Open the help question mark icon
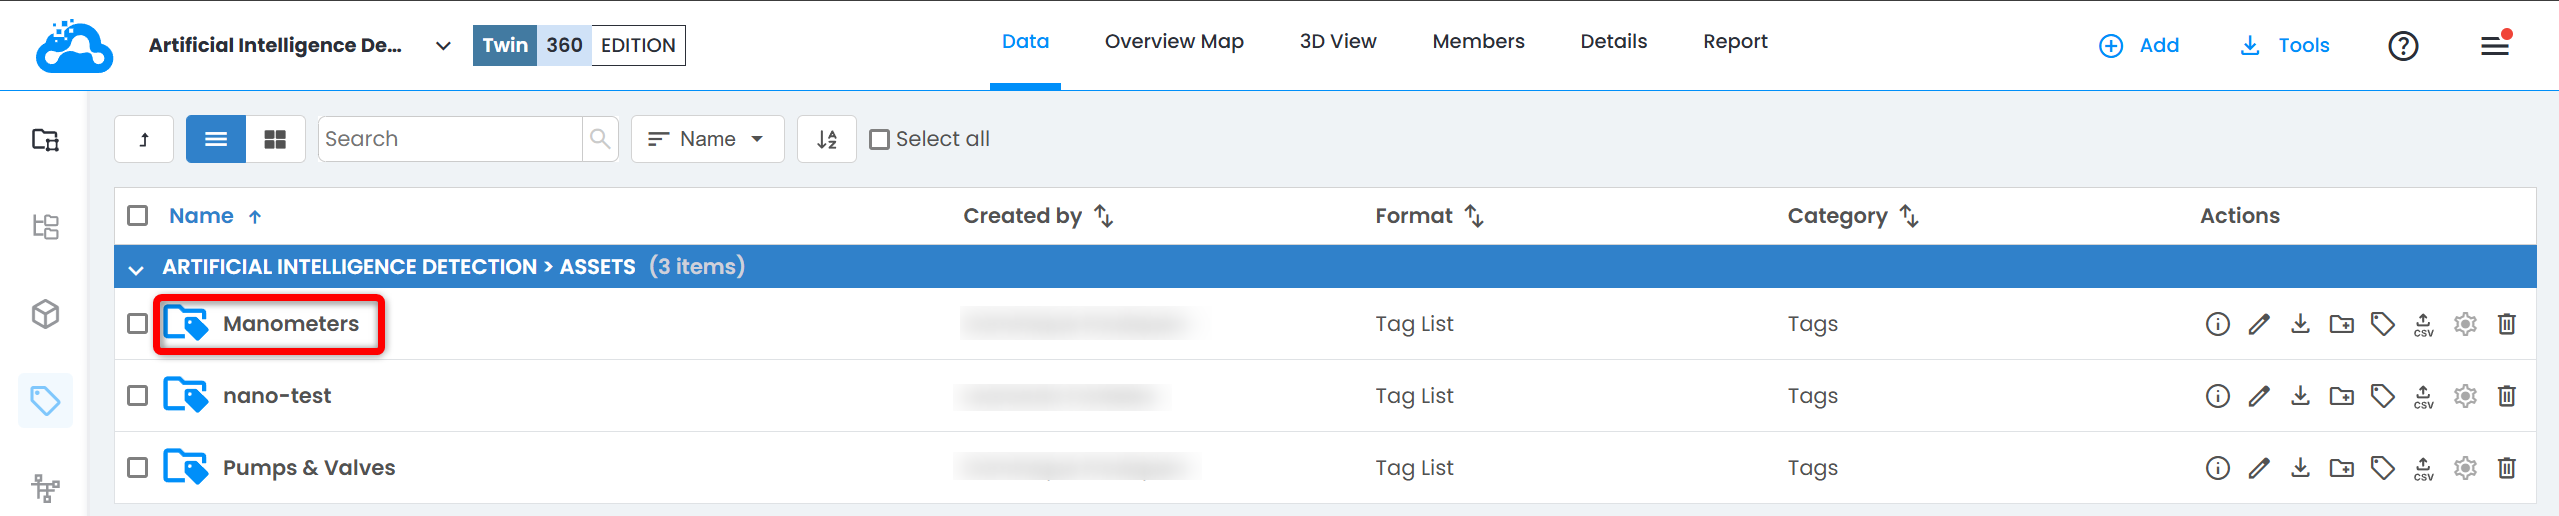The image size is (2559, 516). [2402, 46]
